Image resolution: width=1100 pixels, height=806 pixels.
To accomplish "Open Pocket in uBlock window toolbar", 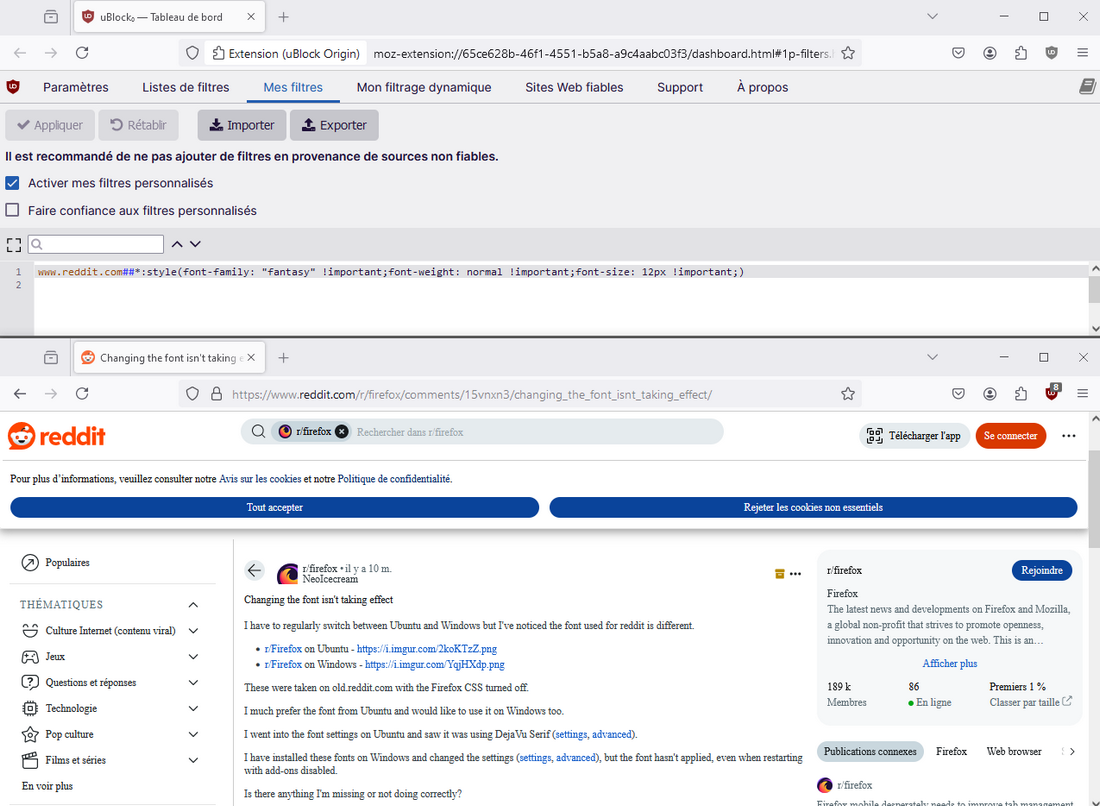I will tap(958, 53).
